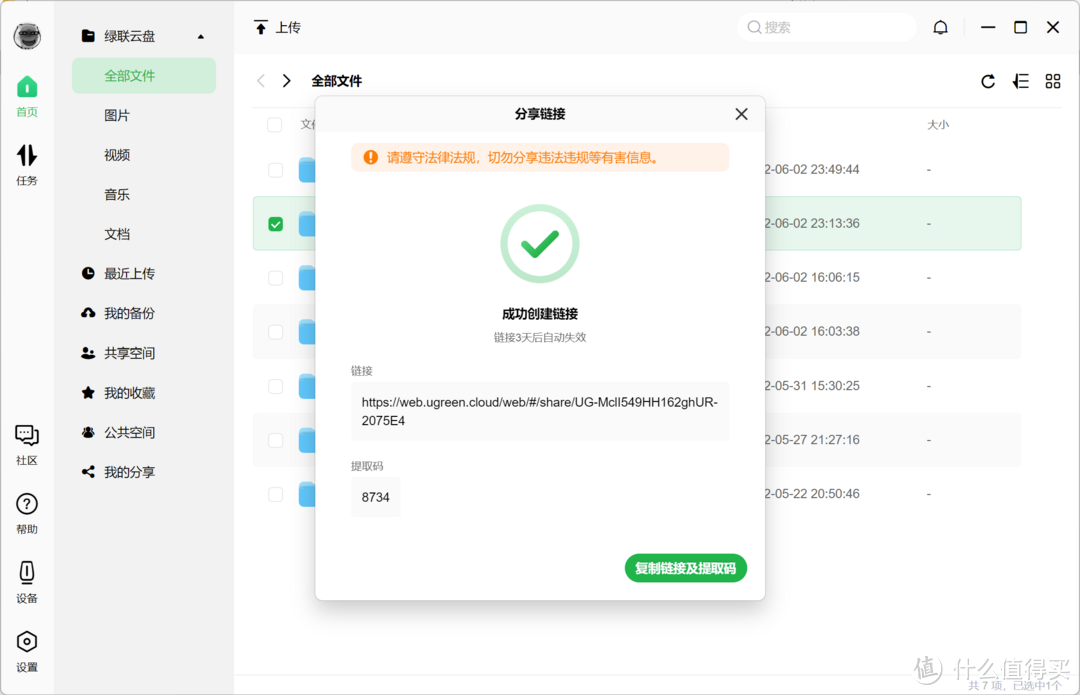Viewport: 1080px width, 695px height.
Task: Check the row dated 21:27:16
Action: (x=276, y=440)
